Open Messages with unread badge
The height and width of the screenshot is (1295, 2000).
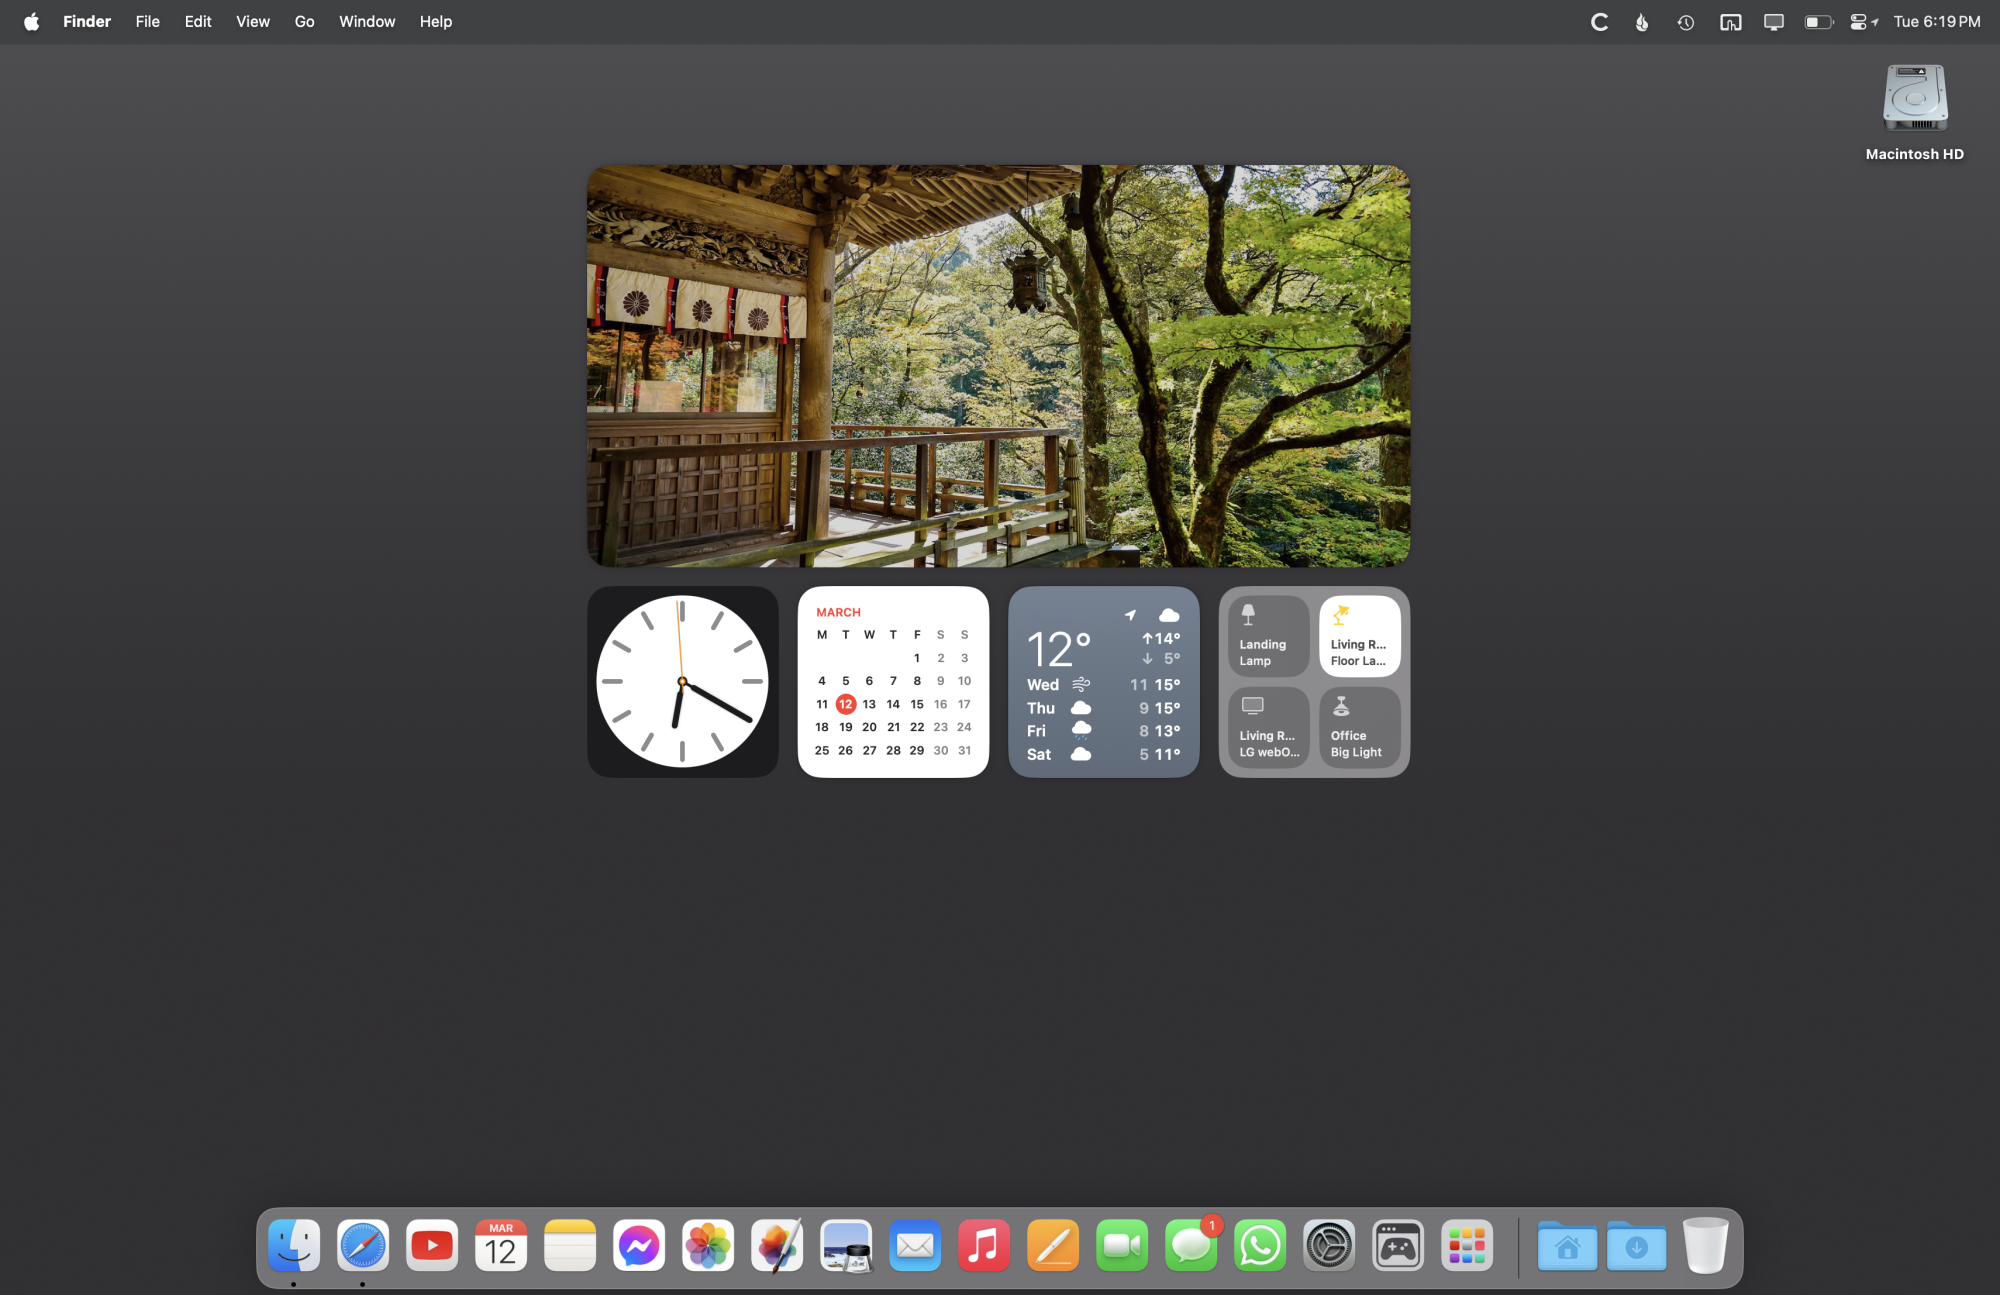point(1191,1245)
